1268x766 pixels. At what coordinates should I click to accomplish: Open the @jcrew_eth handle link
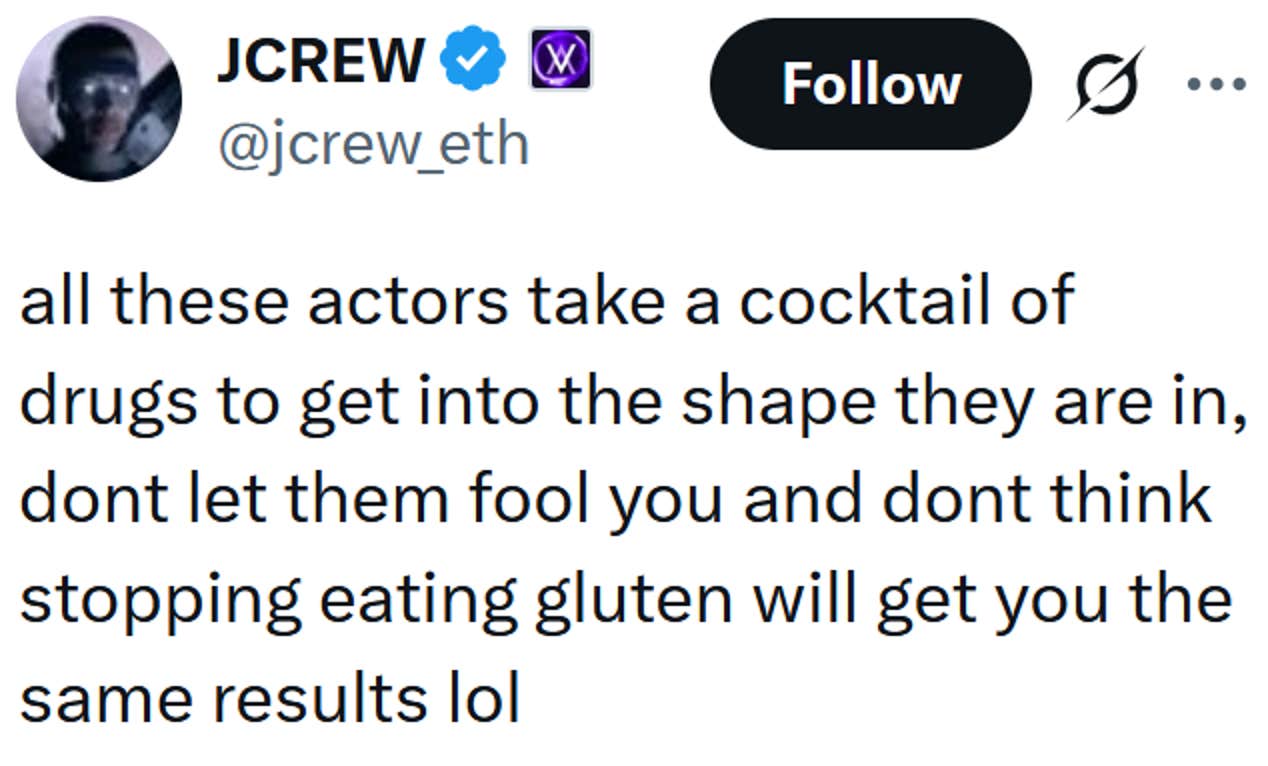[373, 145]
